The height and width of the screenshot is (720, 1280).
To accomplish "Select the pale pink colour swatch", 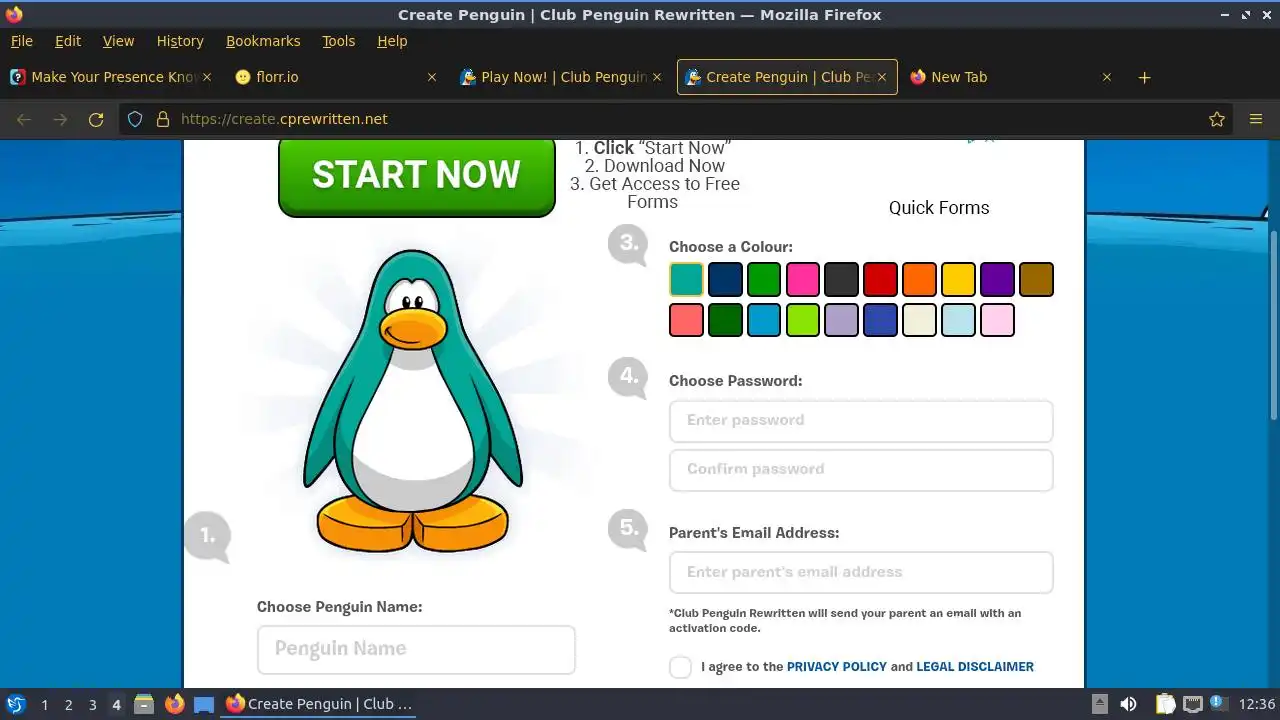I will pyautogui.click(x=997, y=320).
